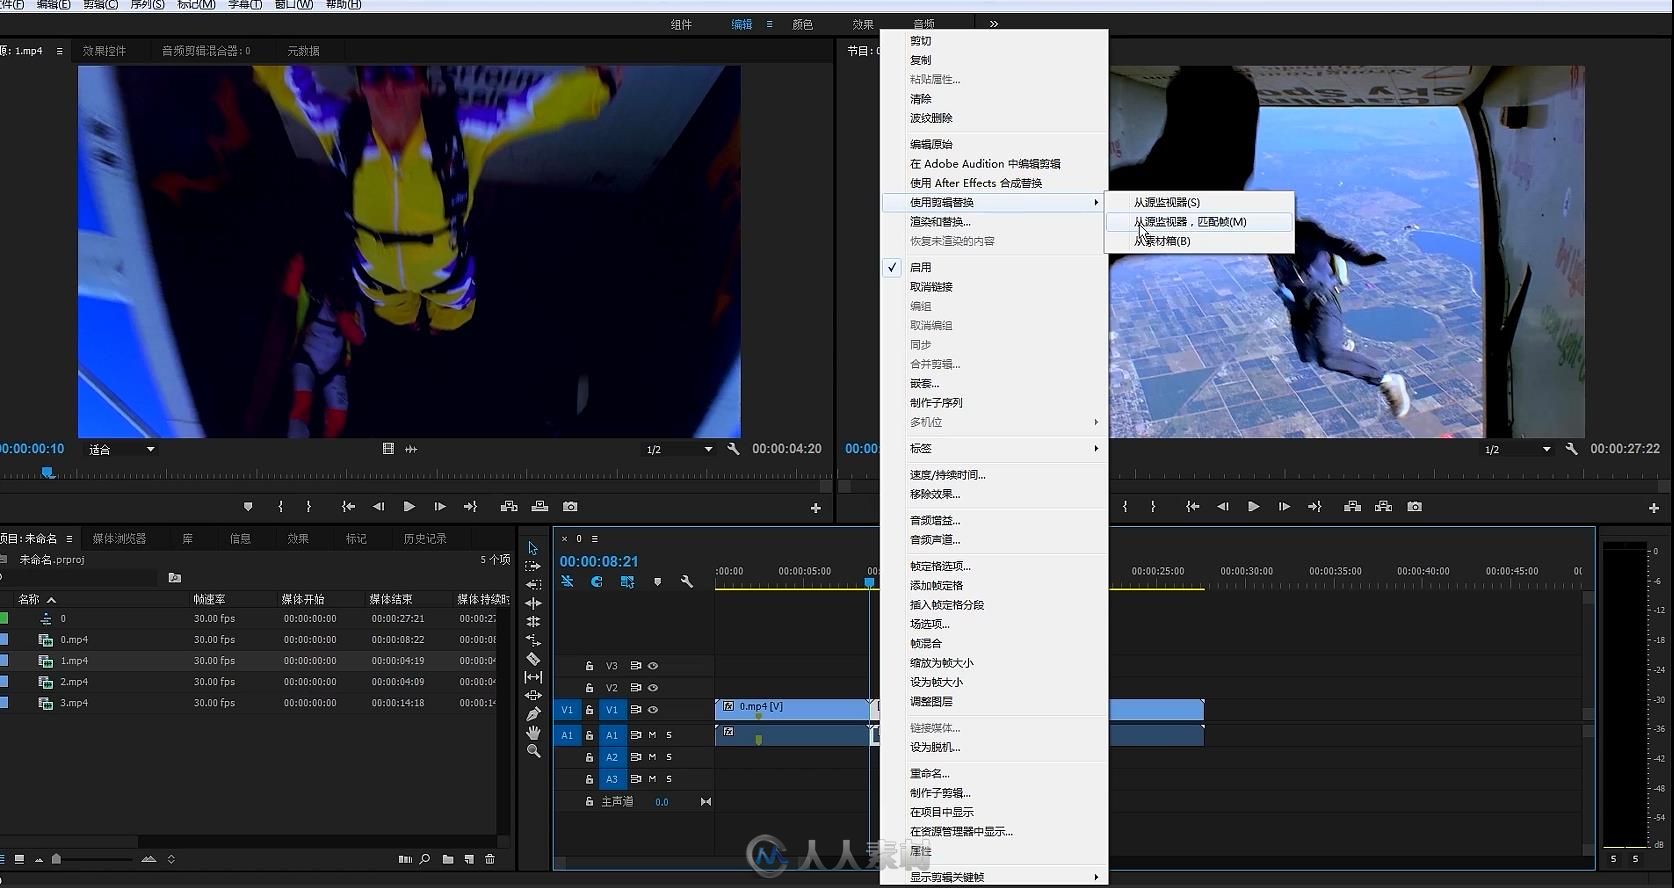Uncheck the 启用 (Enable) context menu item
The height and width of the screenshot is (888, 1674).
click(x=920, y=267)
